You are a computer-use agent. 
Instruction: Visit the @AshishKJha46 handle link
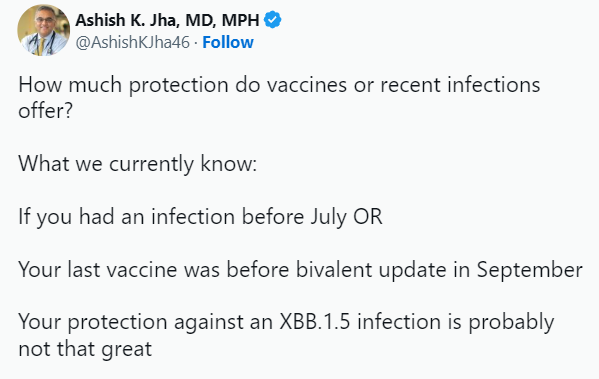click(132, 42)
